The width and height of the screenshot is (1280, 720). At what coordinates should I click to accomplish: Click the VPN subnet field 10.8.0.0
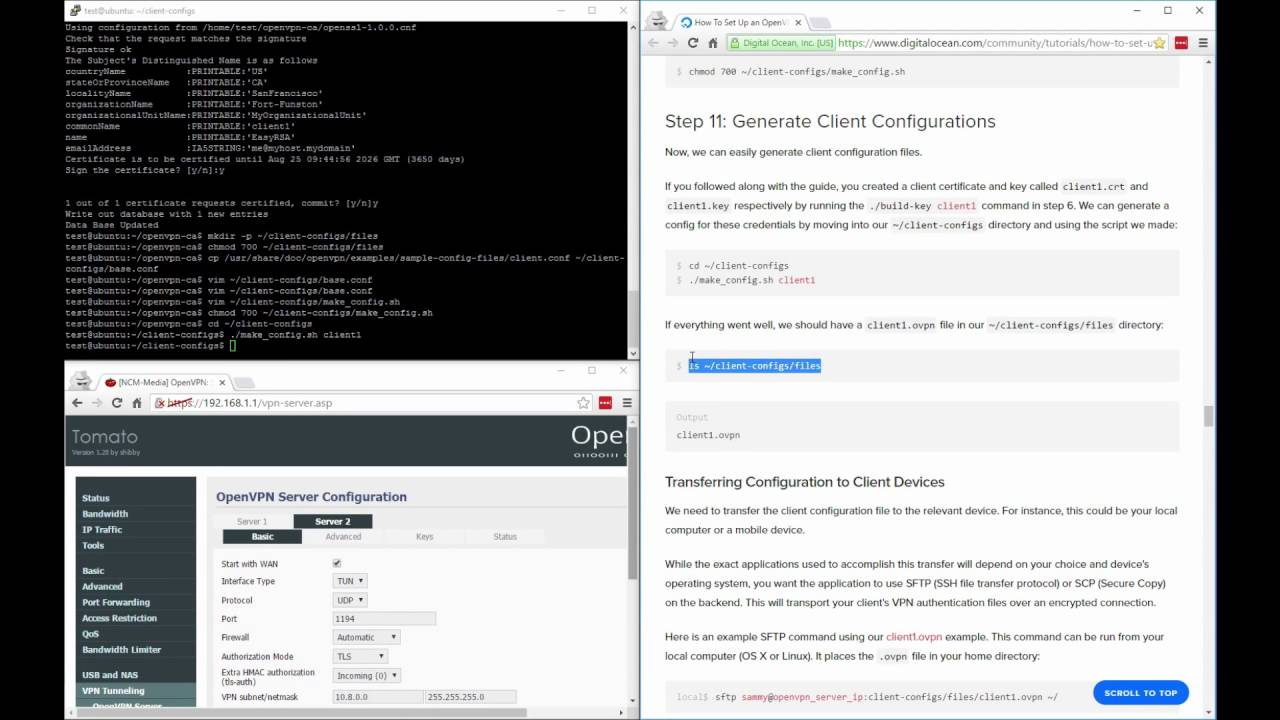tap(378, 696)
